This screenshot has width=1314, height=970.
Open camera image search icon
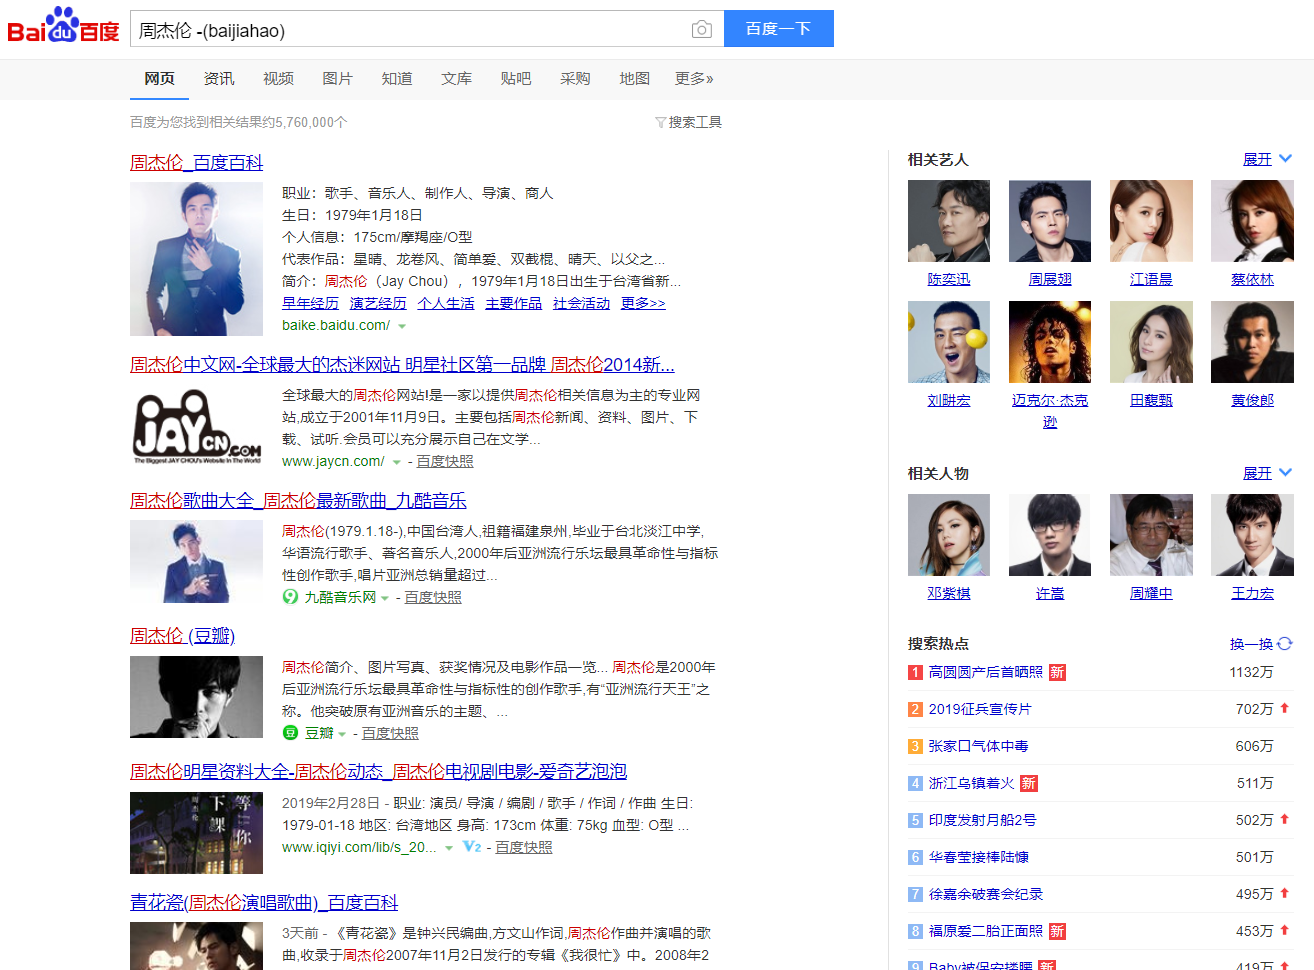pyautogui.click(x=702, y=29)
